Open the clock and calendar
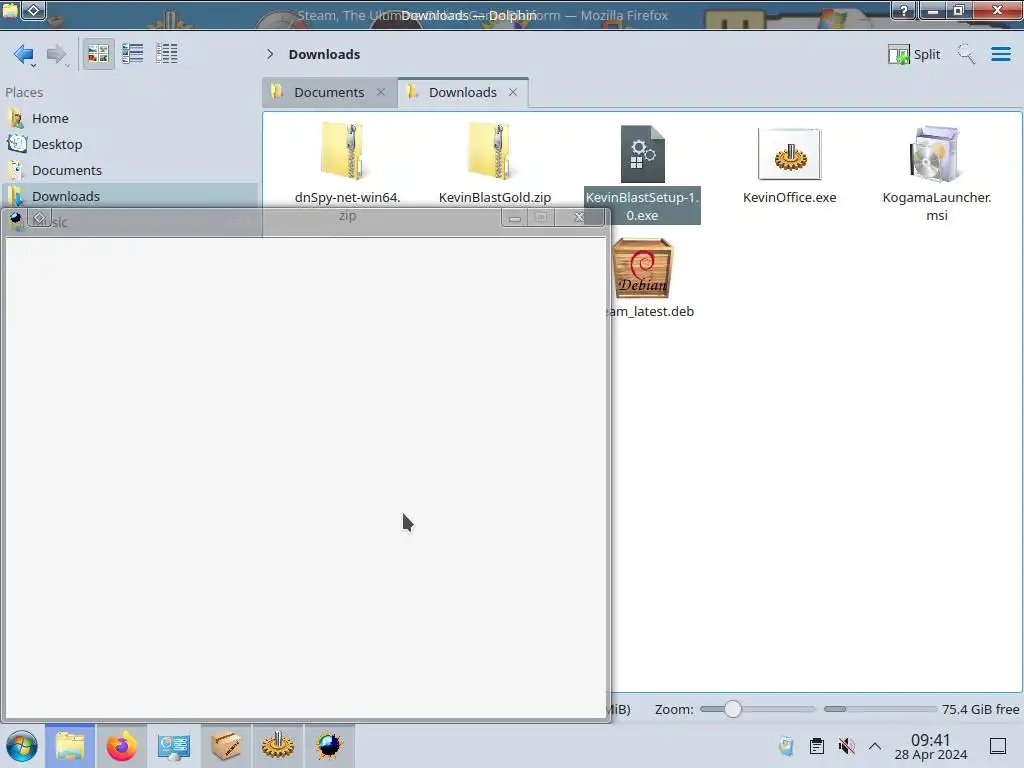Screen dimensions: 1024x768 (930, 746)
